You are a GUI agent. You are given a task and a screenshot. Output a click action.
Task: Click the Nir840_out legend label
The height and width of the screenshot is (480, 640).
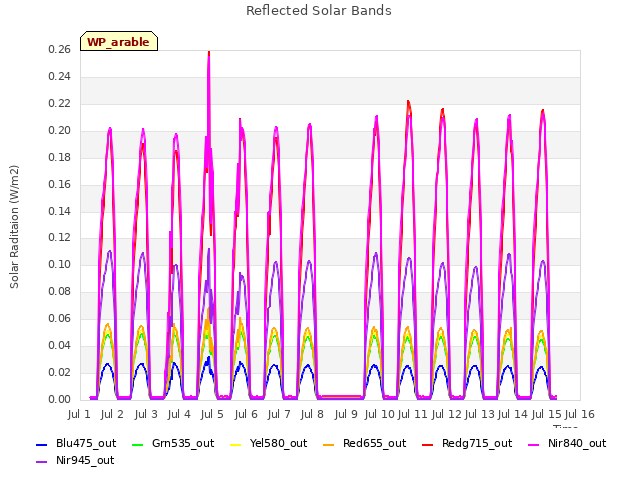tap(577, 443)
